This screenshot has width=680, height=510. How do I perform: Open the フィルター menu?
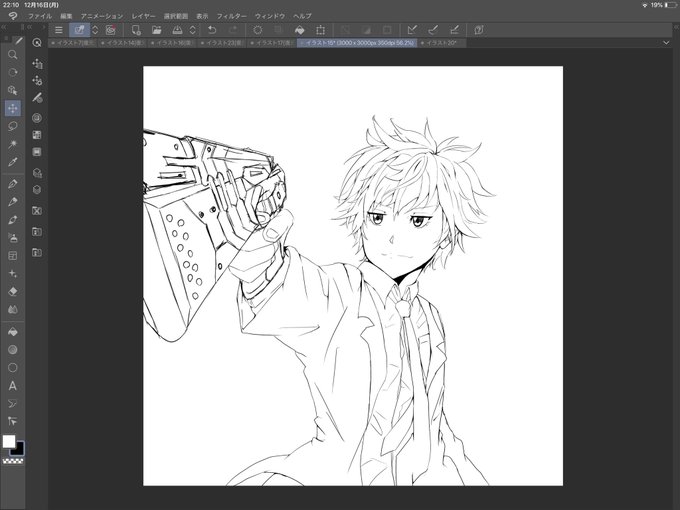[232, 16]
